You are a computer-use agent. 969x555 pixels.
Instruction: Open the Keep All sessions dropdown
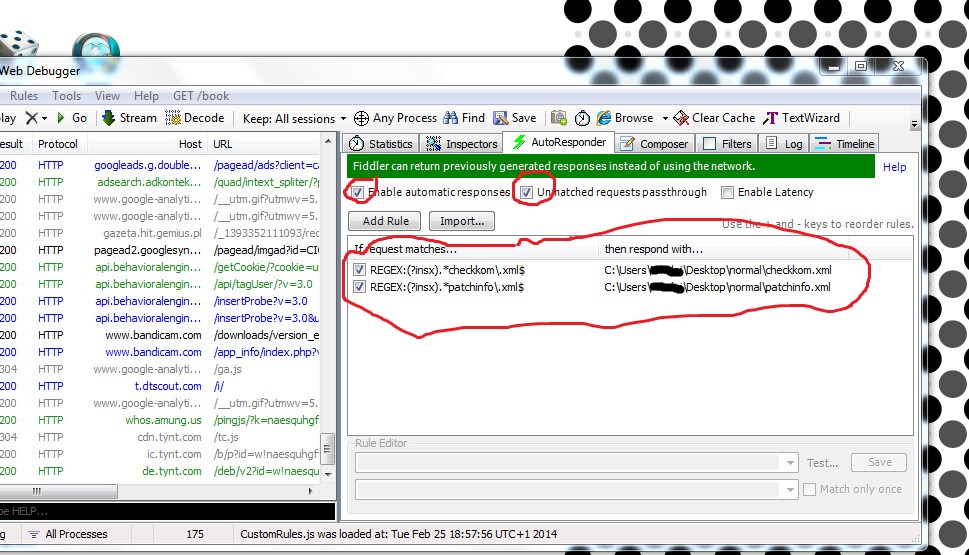tap(294, 118)
